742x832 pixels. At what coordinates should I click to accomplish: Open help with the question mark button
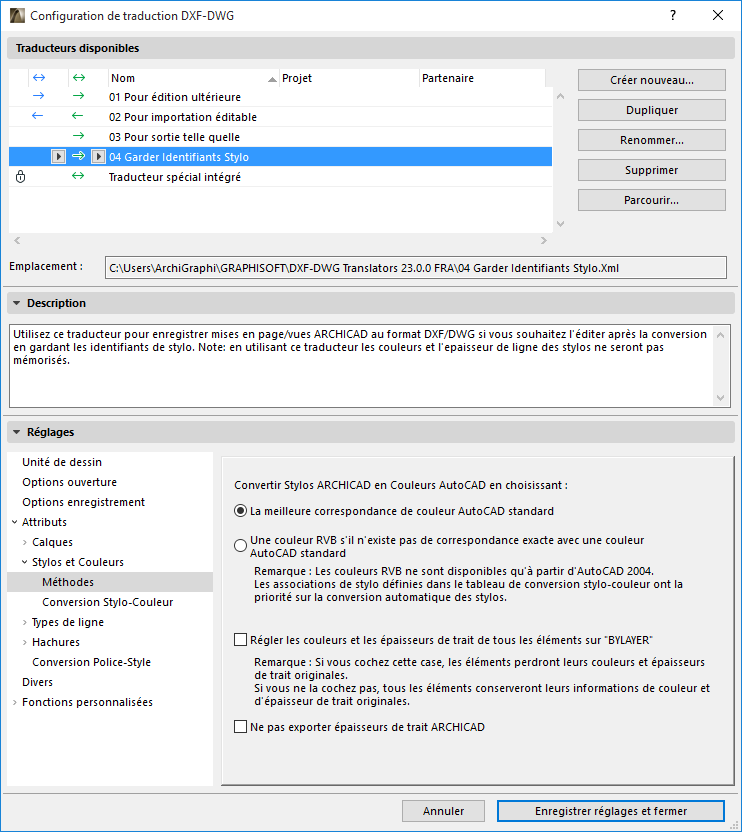[x=672, y=15]
